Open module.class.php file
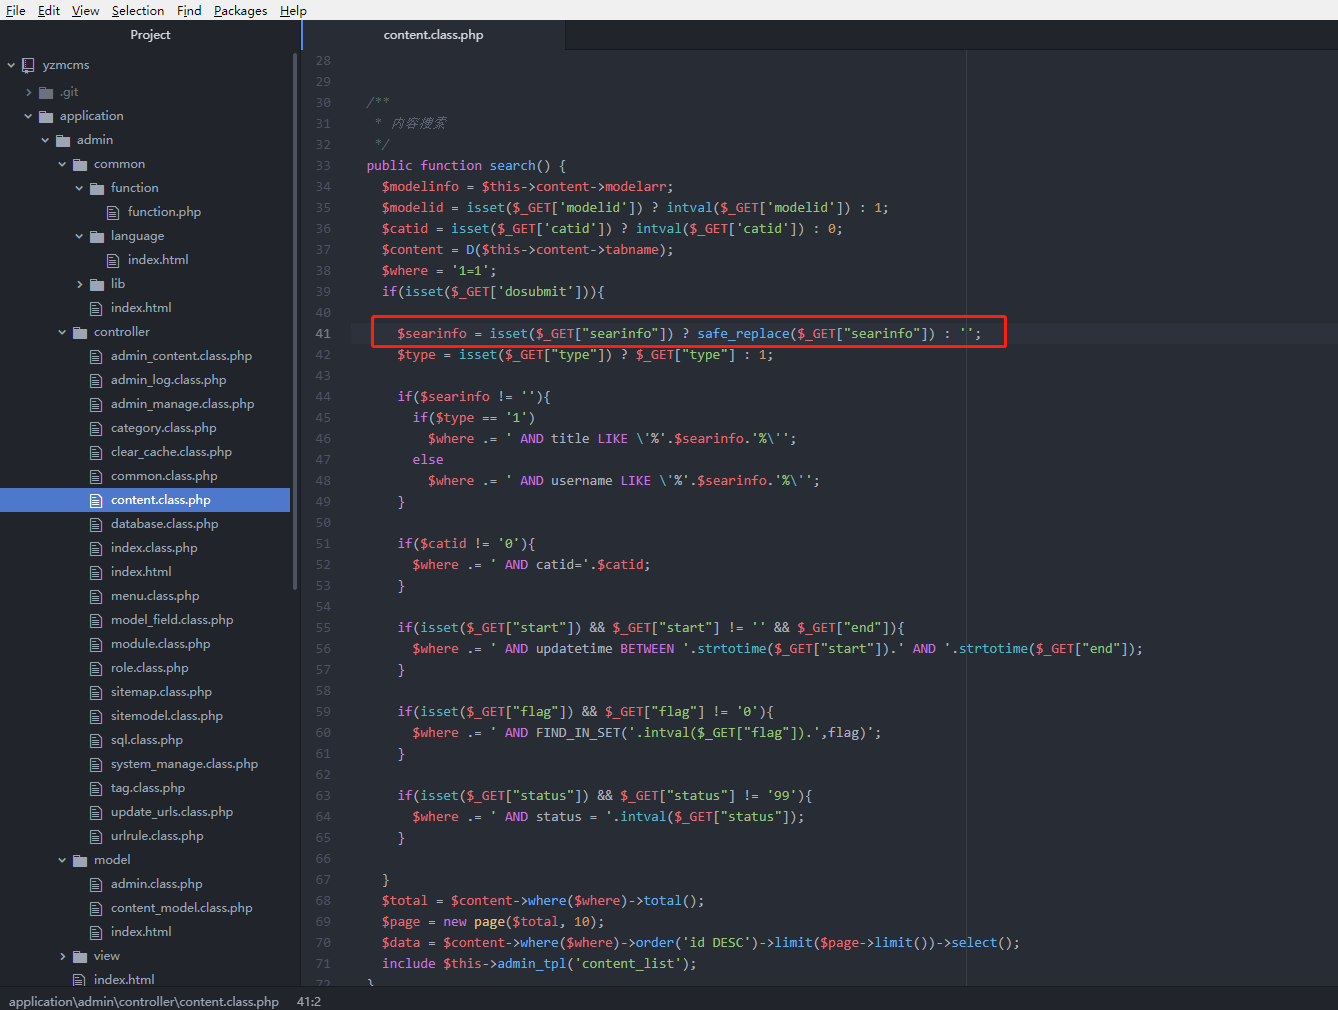 point(160,644)
